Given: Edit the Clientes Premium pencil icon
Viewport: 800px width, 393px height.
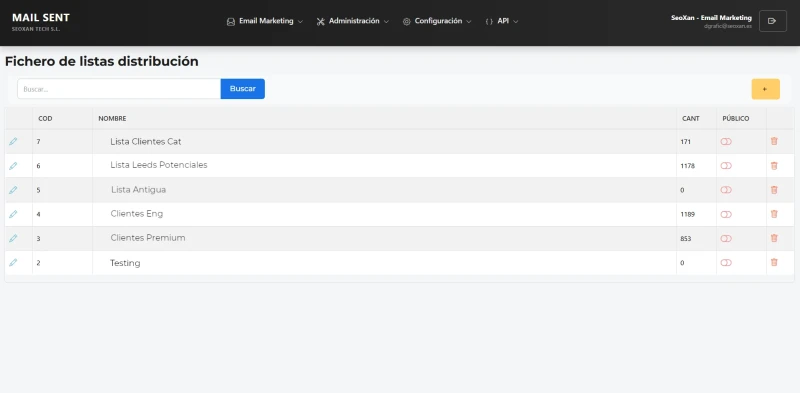Looking at the screenshot, I should pos(13,238).
